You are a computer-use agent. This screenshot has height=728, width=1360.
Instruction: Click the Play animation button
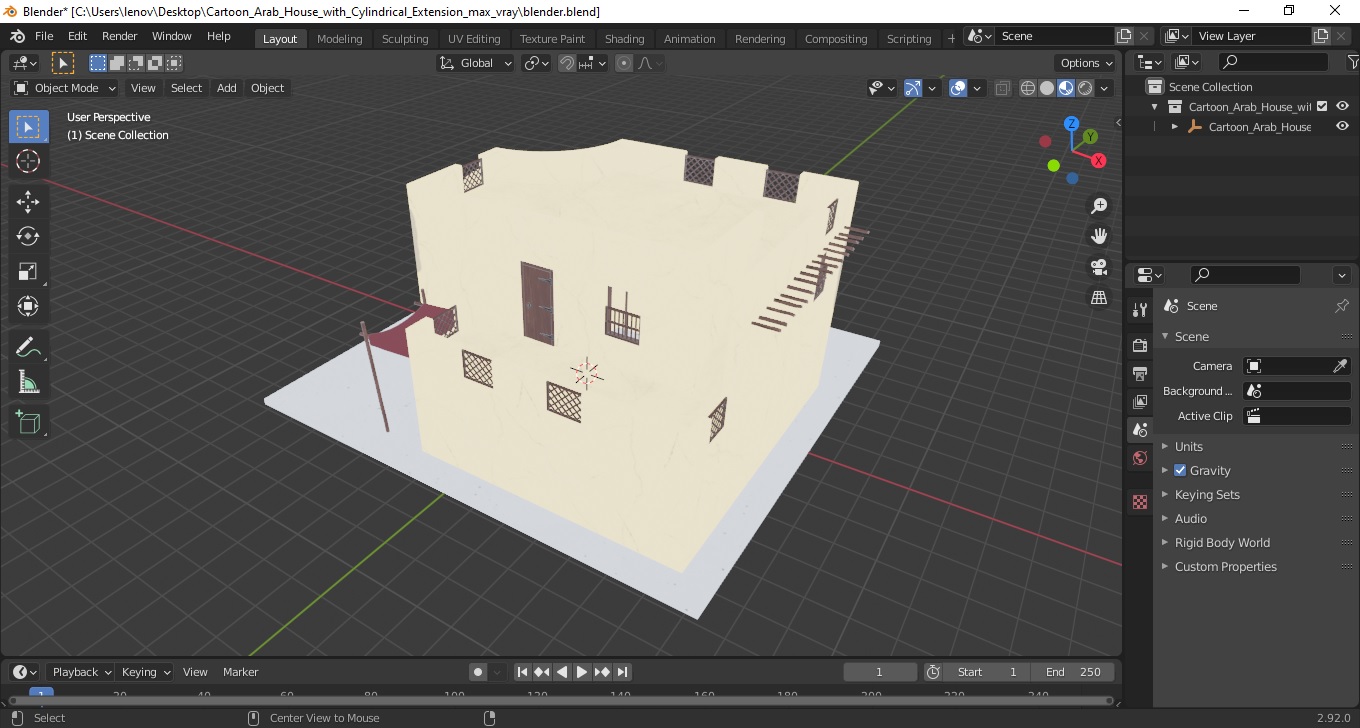[x=582, y=672]
